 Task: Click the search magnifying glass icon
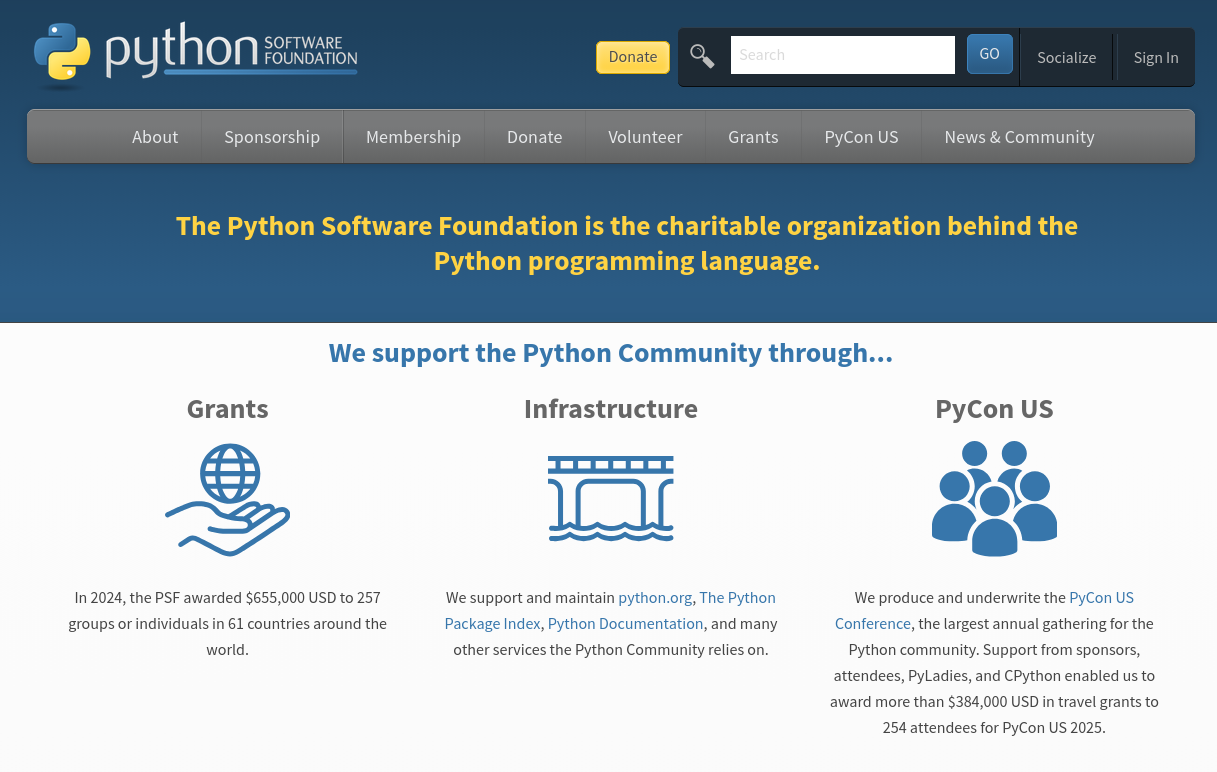(701, 56)
